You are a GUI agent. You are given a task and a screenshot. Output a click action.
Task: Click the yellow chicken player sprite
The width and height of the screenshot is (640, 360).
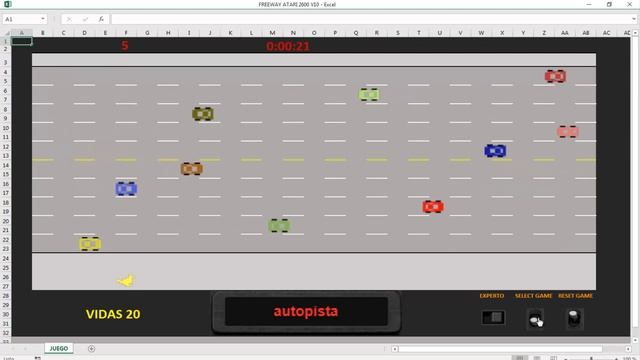(125, 280)
